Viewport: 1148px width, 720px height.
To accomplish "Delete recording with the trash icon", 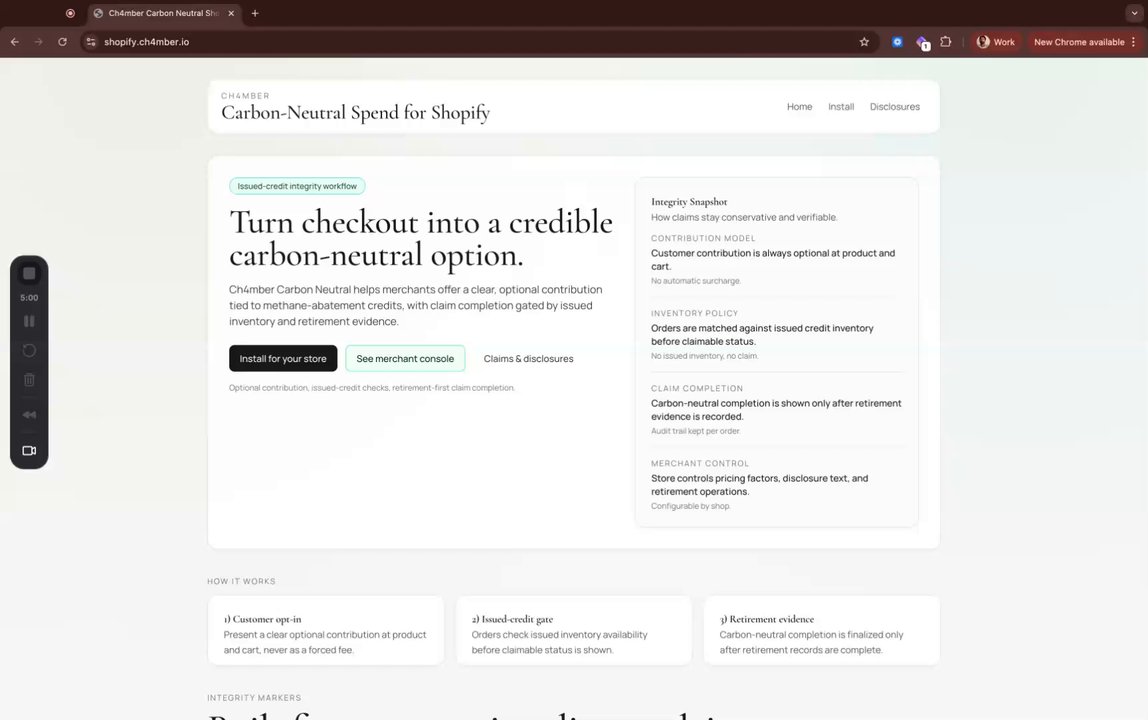I will (29, 379).
